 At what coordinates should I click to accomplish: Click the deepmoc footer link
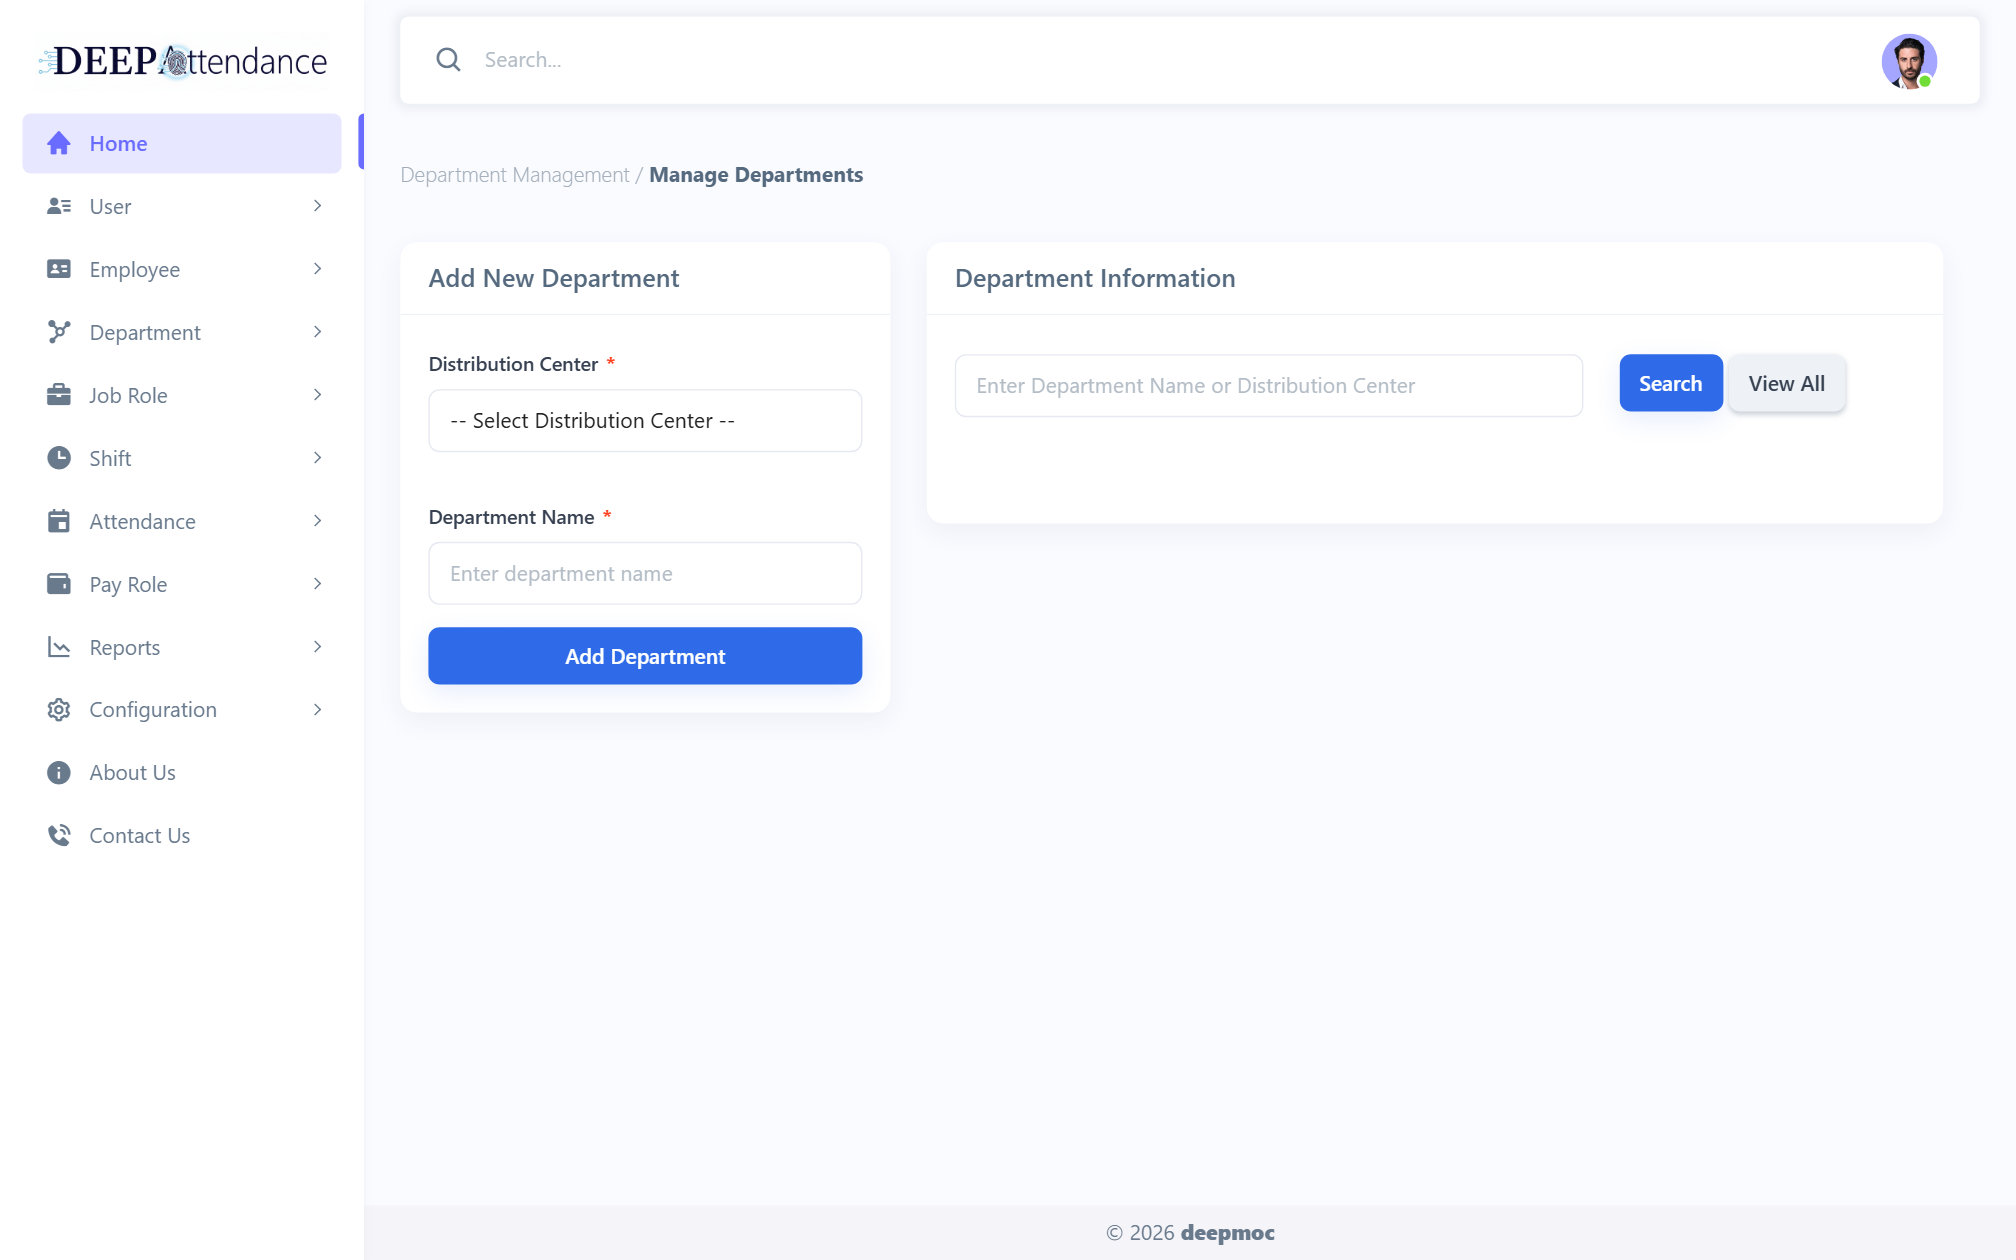(1228, 1233)
